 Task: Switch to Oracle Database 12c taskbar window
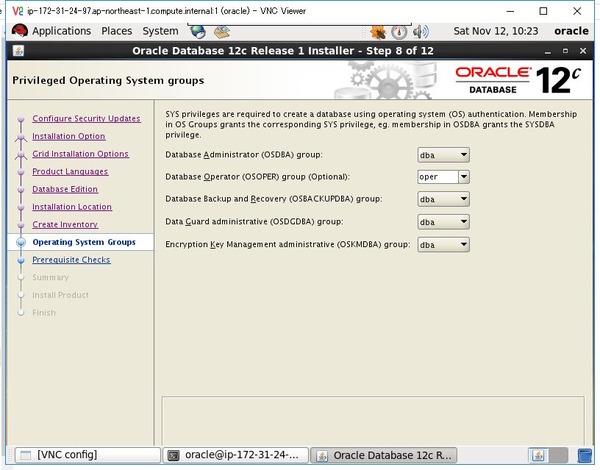[383, 455]
